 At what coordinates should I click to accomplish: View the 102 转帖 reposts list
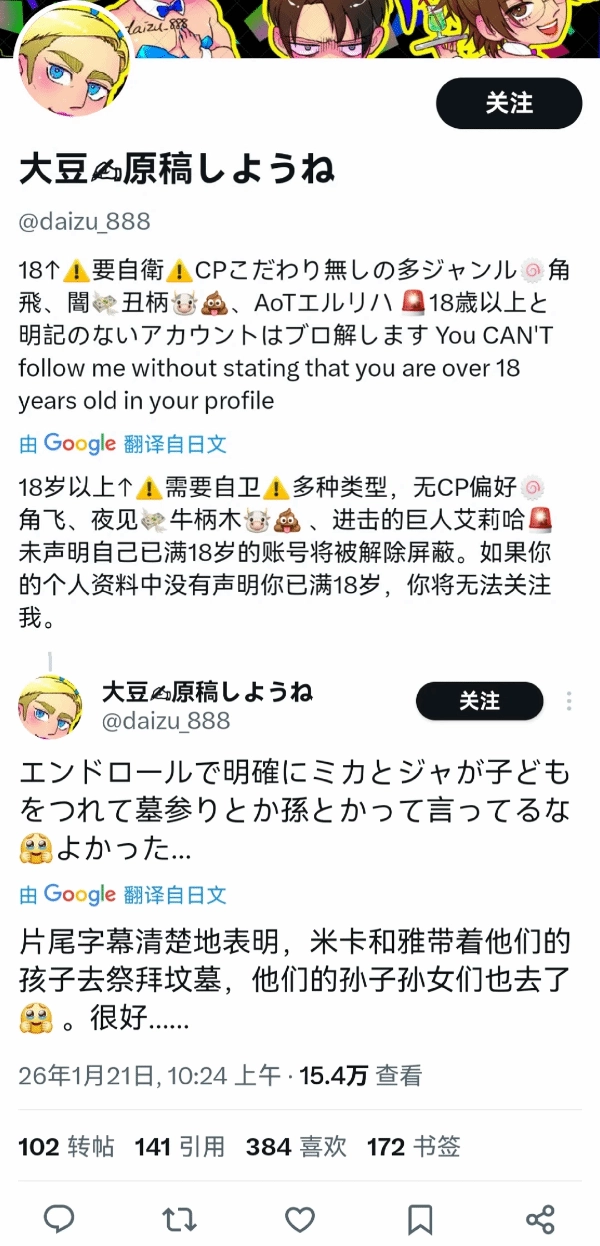[66, 1146]
